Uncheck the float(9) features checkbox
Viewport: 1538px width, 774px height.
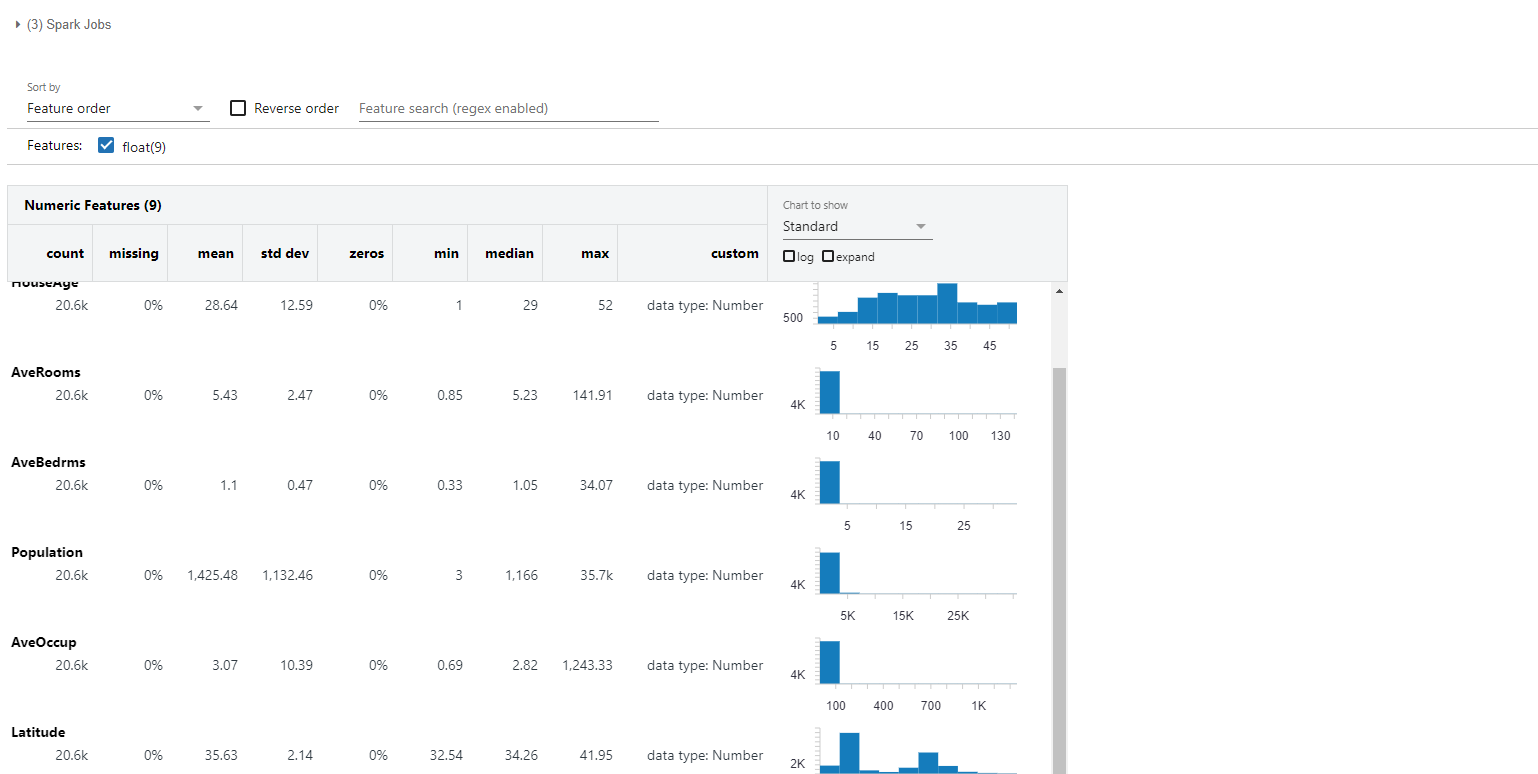107,146
